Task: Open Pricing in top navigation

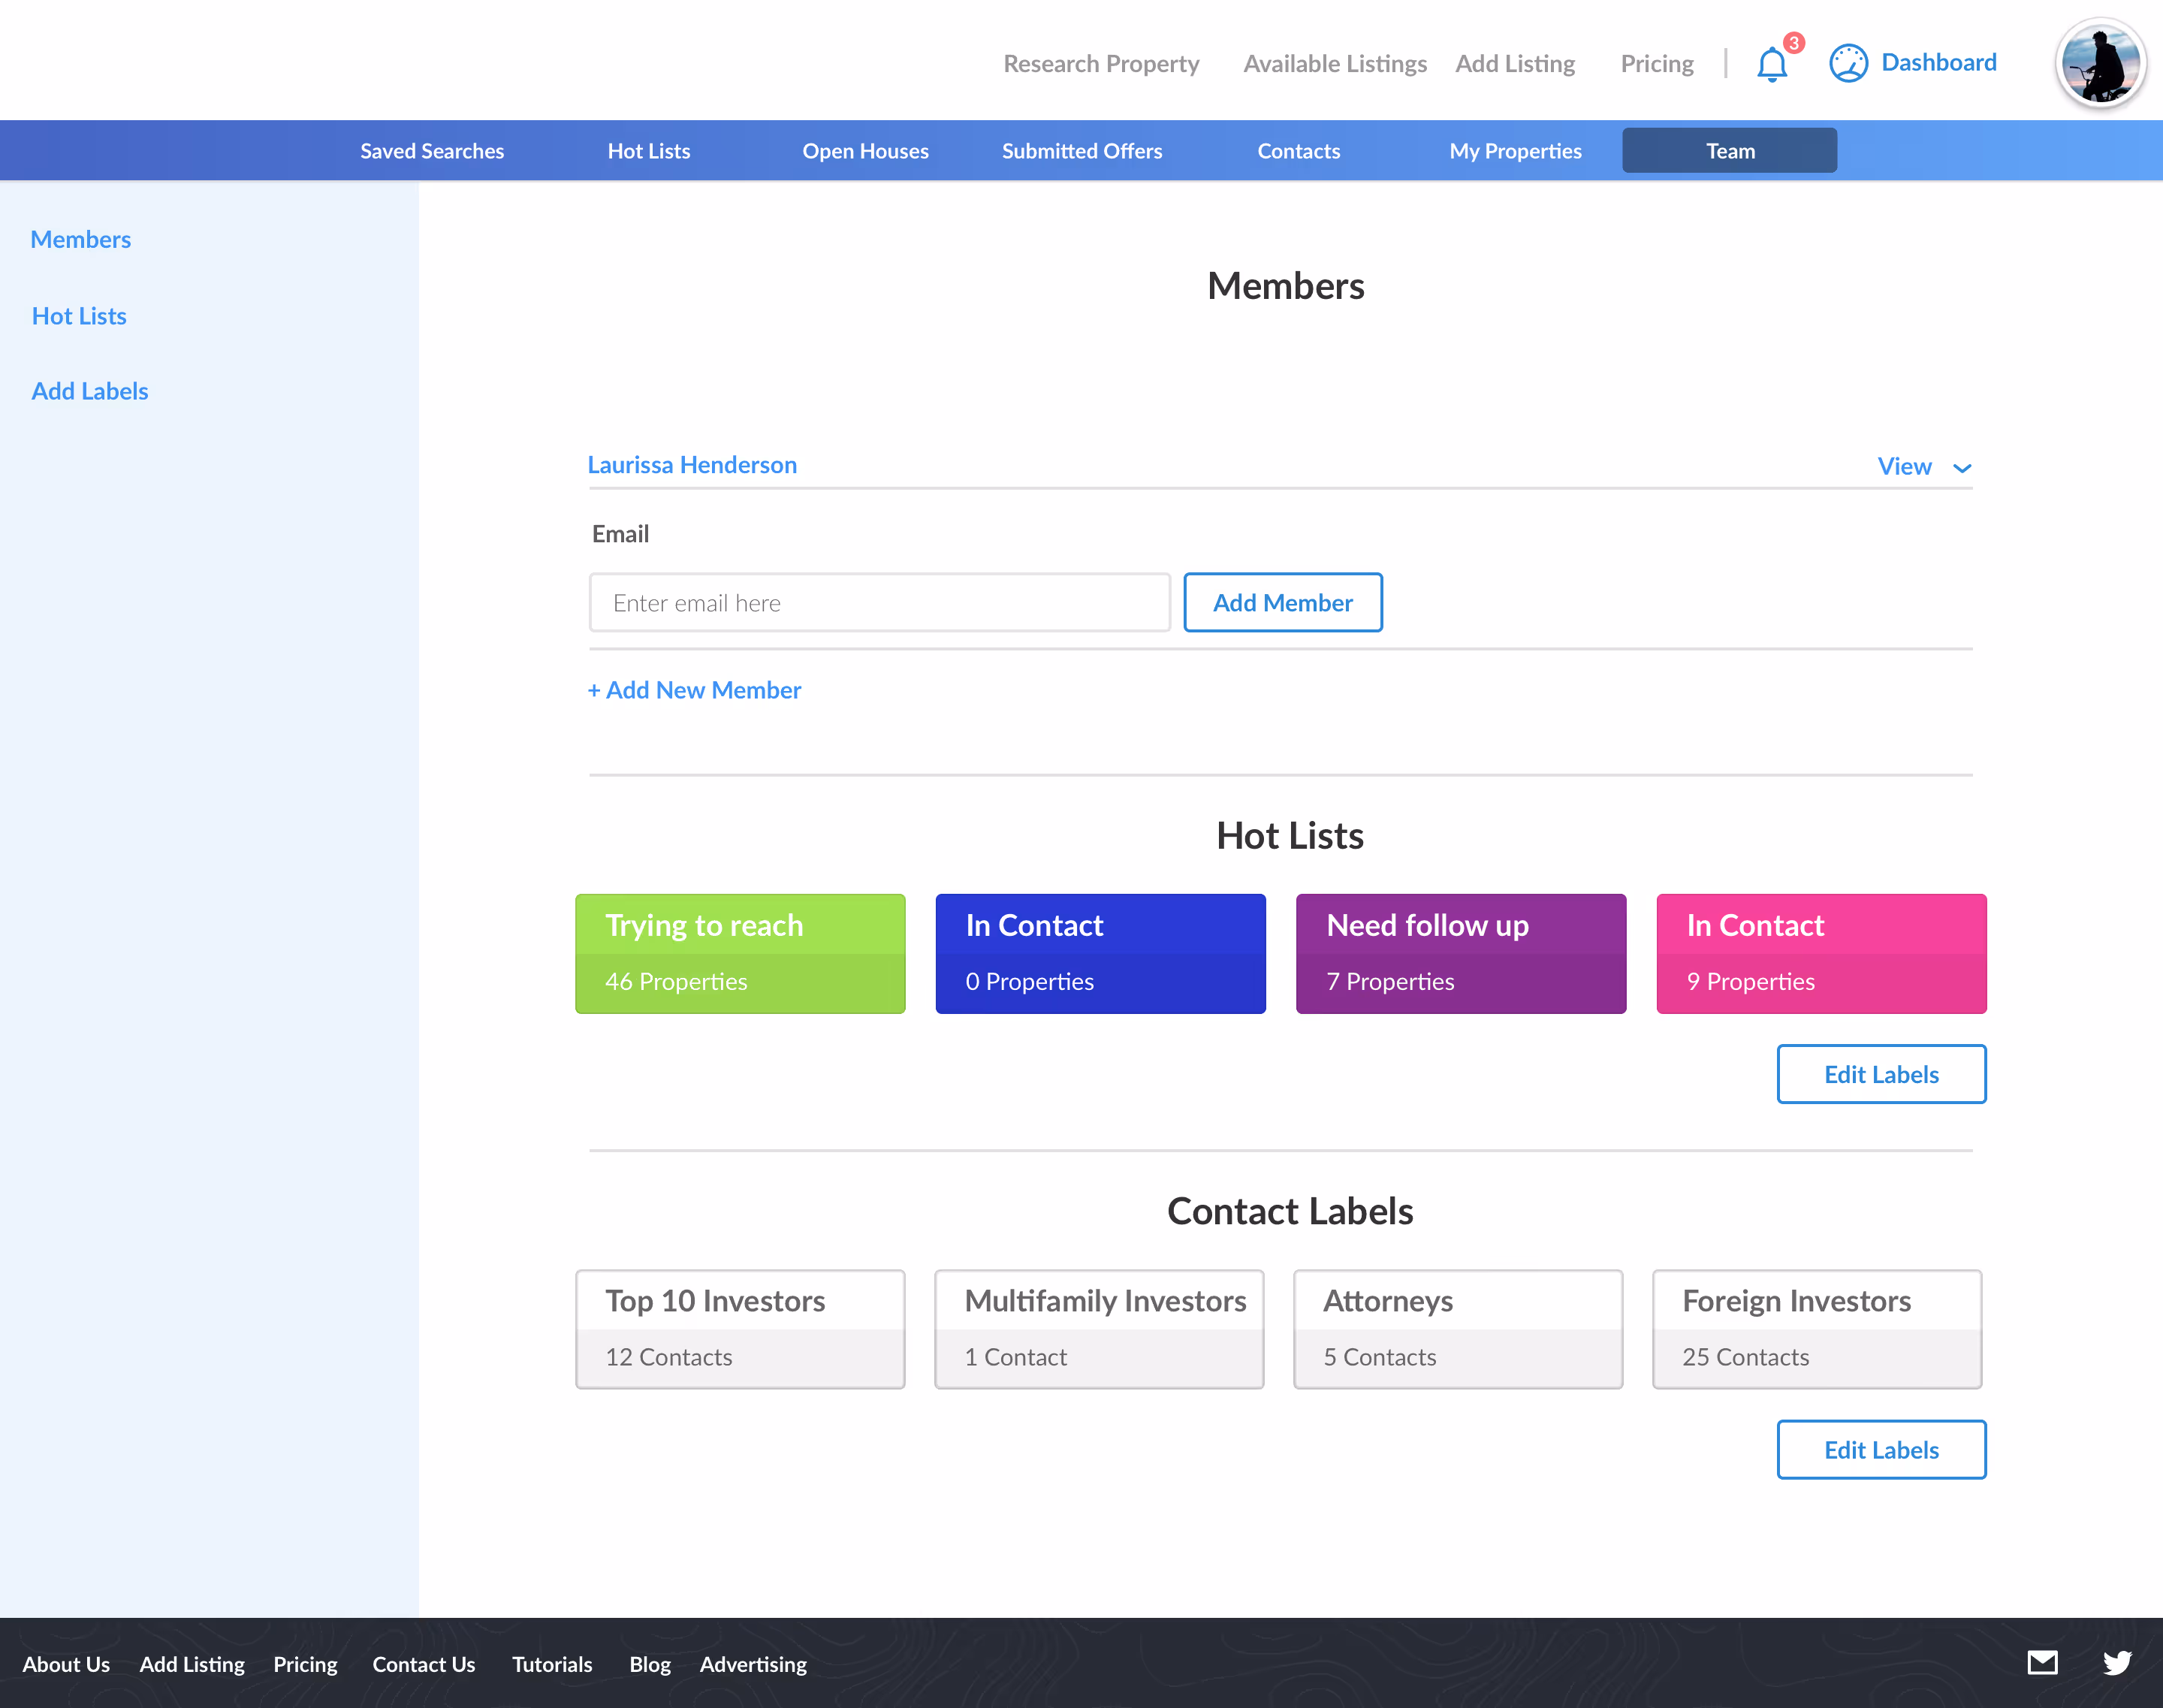Action: pyautogui.click(x=1657, y=64)
